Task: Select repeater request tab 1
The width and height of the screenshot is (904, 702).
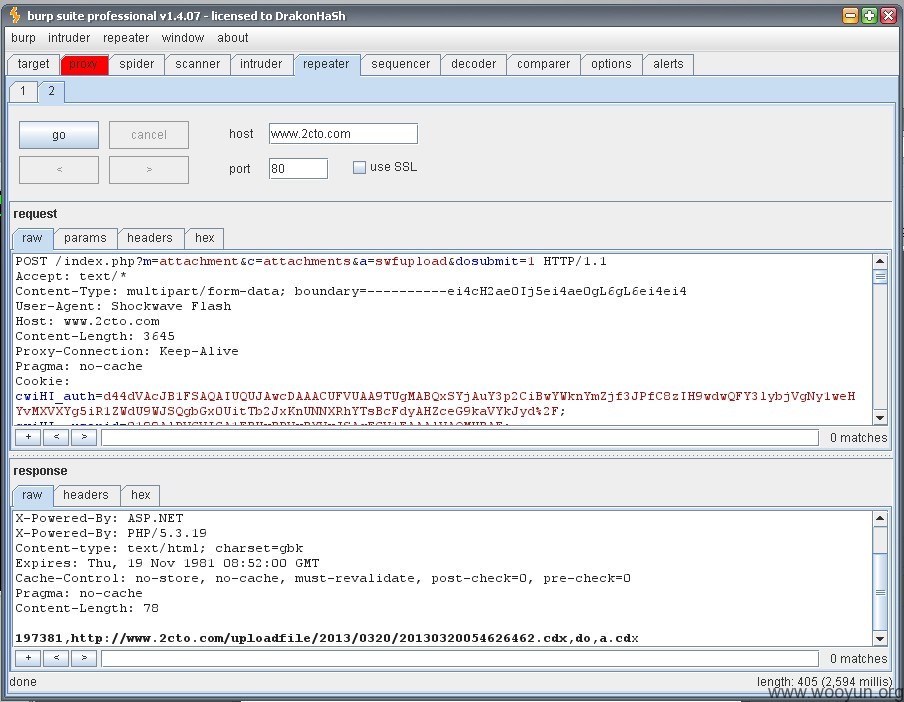Action: [x=23, y=90]
